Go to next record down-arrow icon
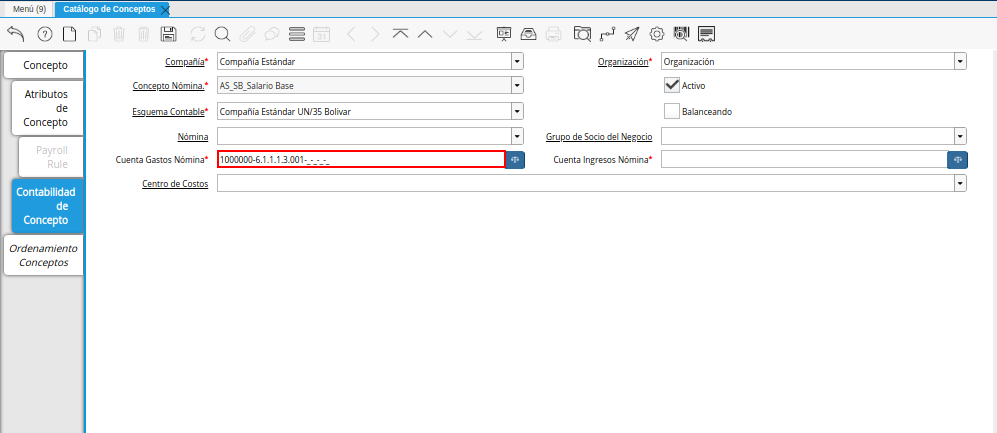 pos(450,34)
